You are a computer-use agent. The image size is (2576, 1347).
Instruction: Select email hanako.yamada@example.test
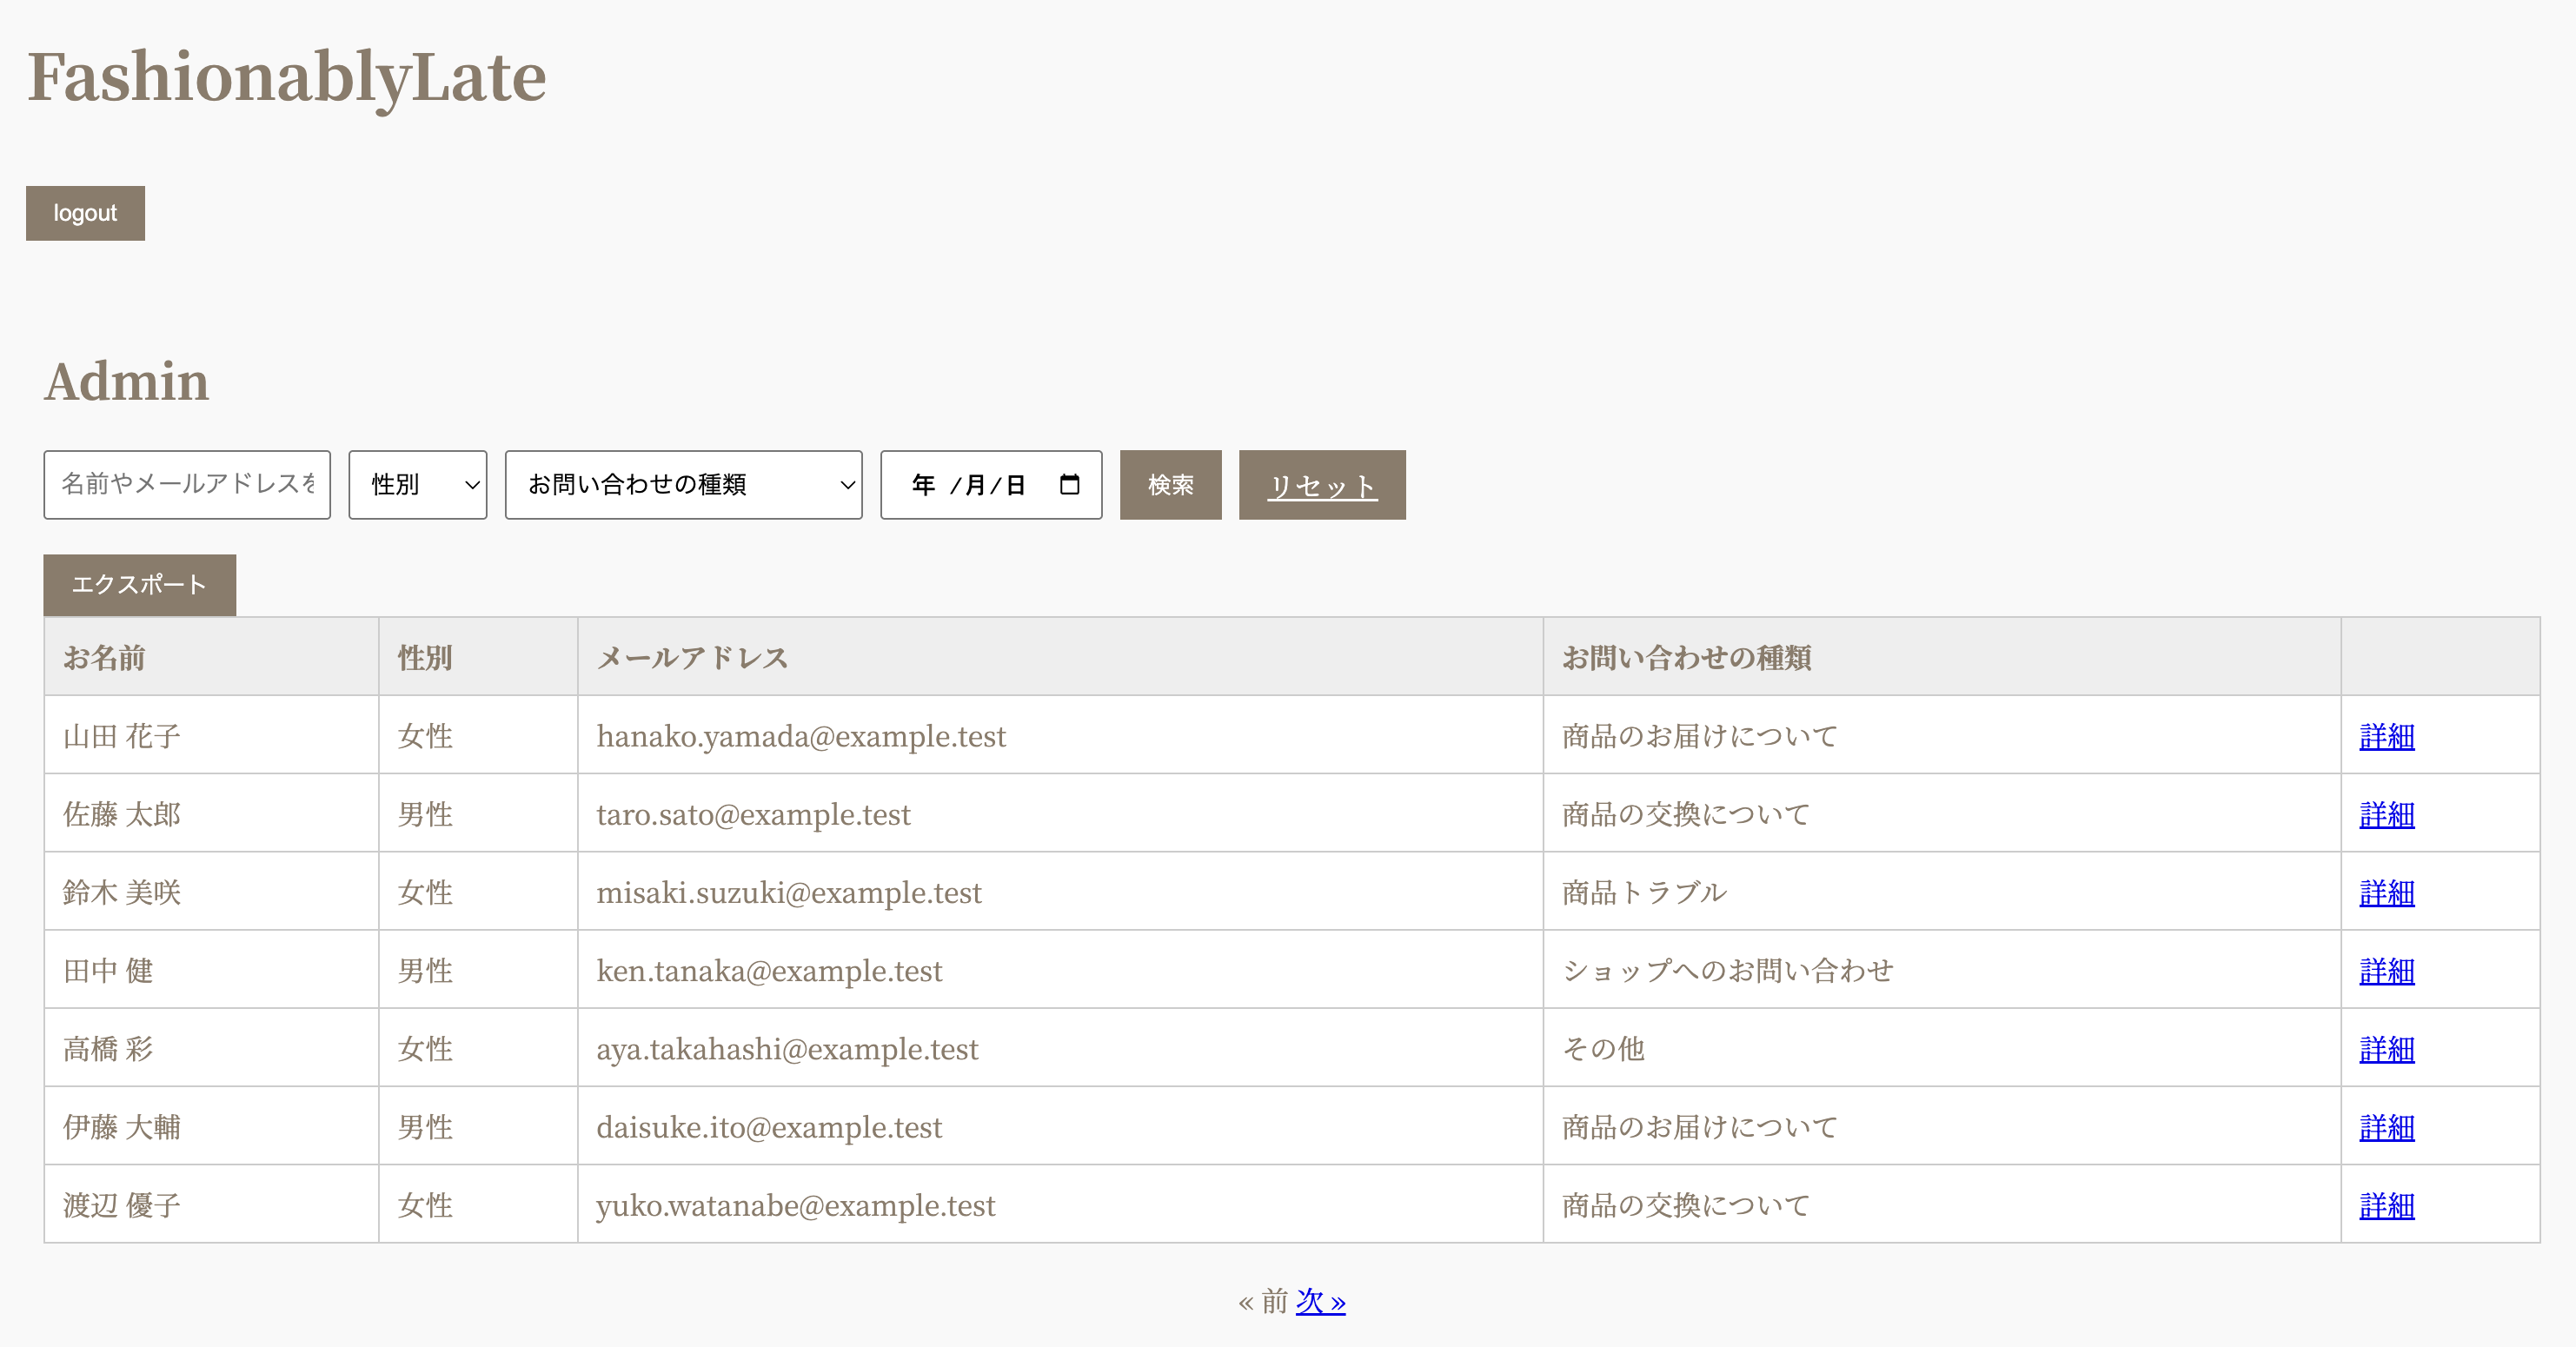(x=801, y=736)
